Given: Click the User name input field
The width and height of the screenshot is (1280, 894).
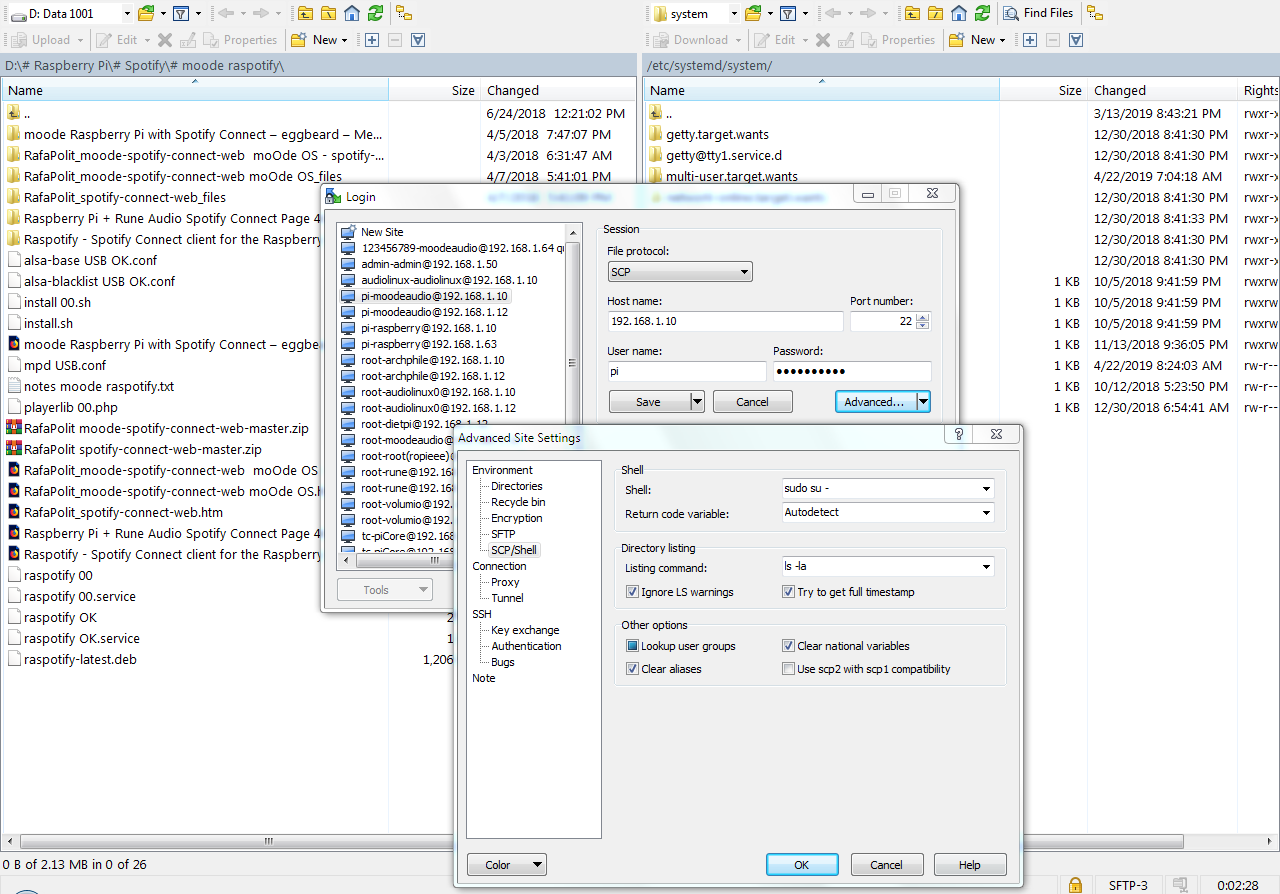Looking at the screenshot, I should 687,371.
